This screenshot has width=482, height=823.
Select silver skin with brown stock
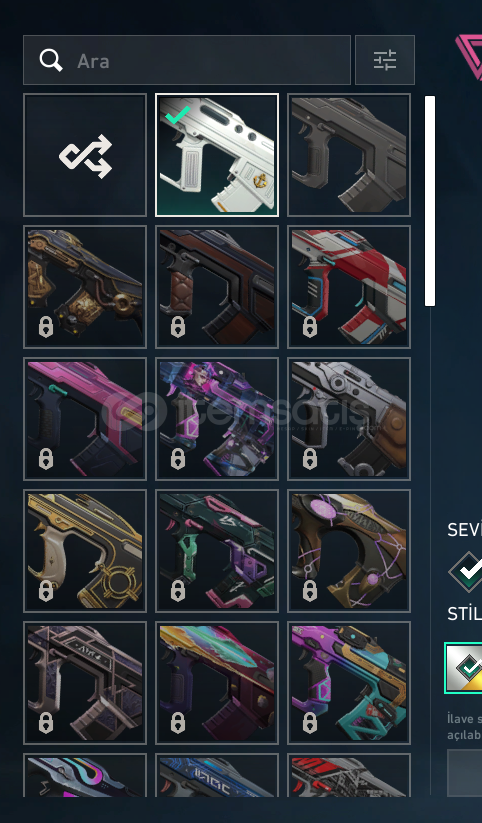click(349, 419)
